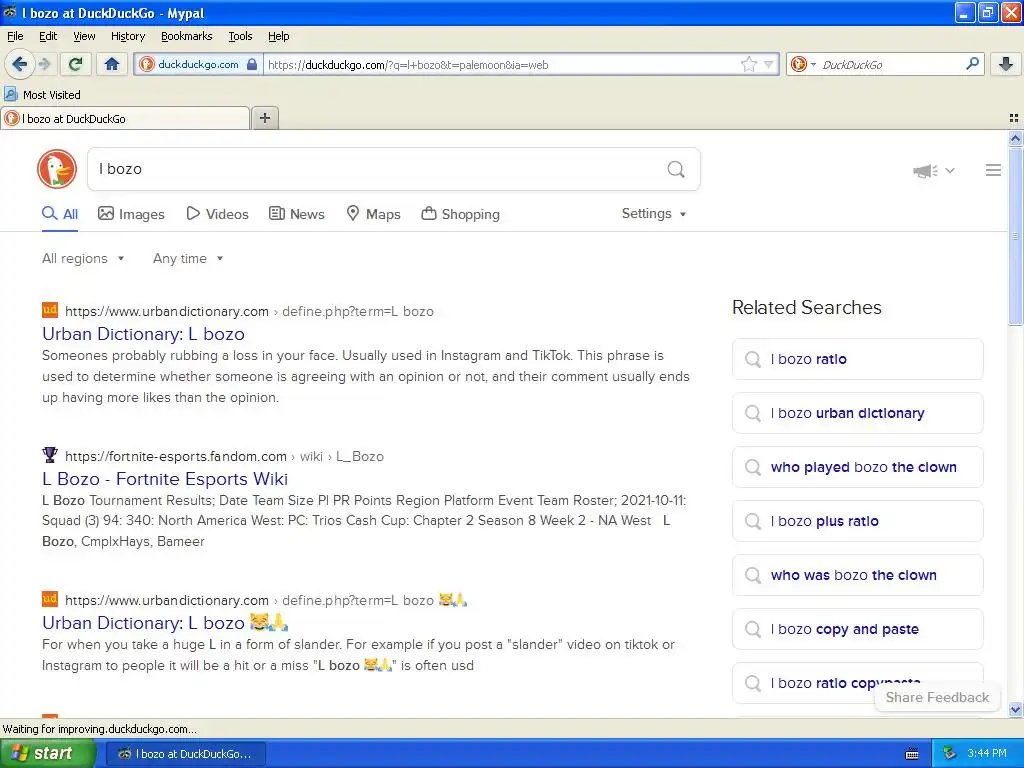
Task: Click the padlock site security icon
Action: [252, 65]
